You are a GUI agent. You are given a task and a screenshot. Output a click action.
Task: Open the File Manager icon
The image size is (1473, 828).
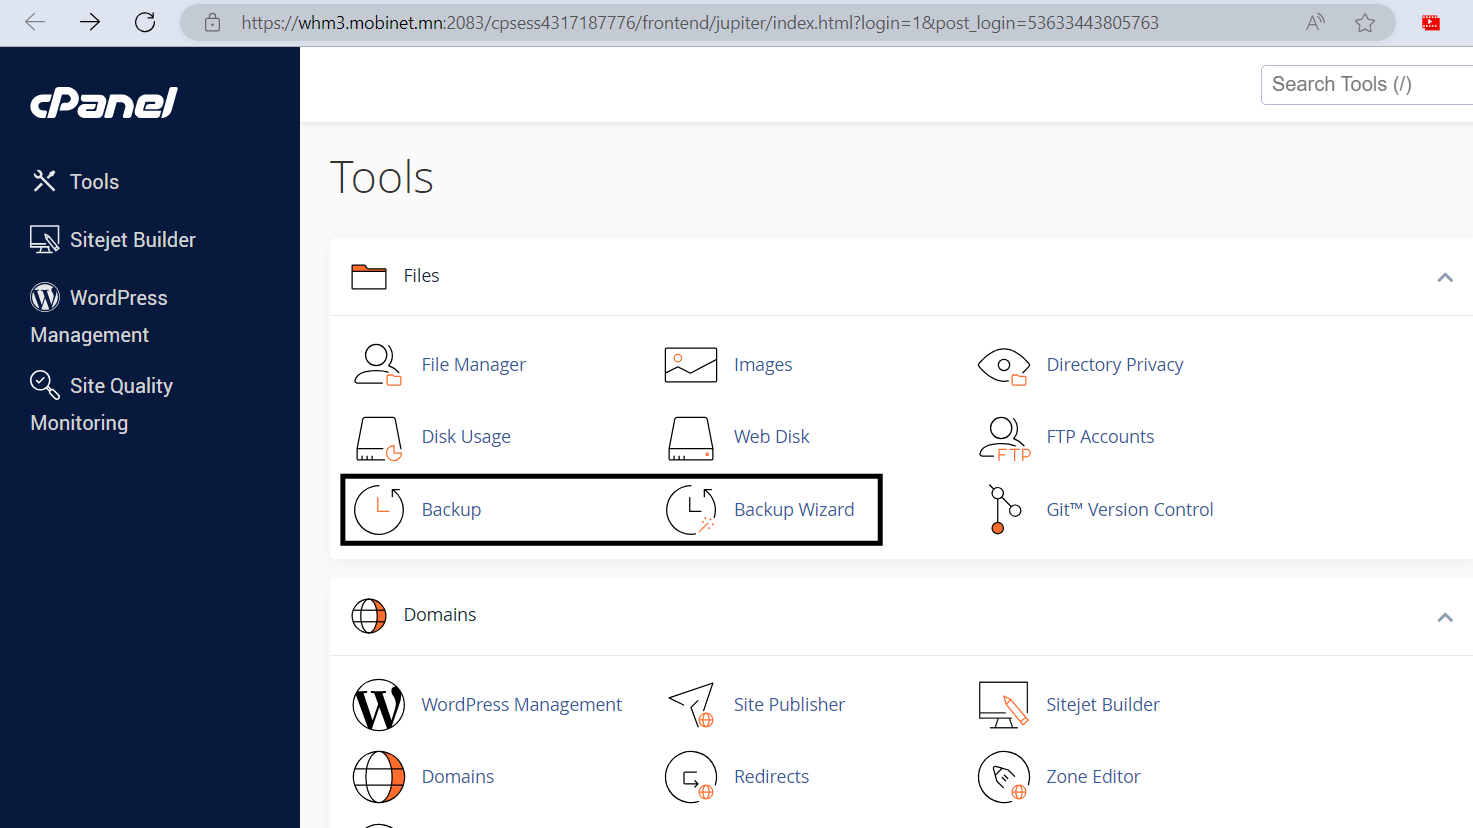pyautogui.click(x=378, y=364)
